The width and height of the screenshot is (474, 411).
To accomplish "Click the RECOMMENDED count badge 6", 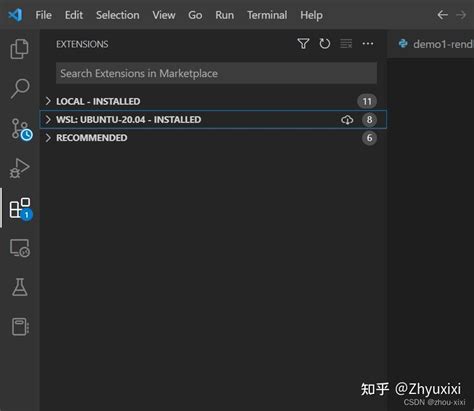I will tap(369, 138).
